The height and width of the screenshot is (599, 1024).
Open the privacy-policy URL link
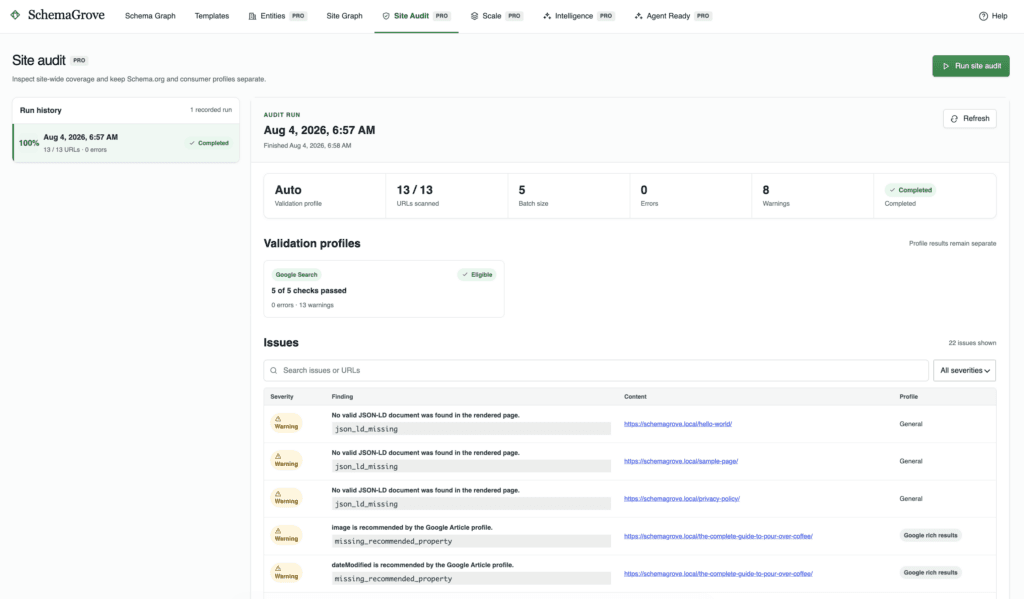(x=682, y=498)
